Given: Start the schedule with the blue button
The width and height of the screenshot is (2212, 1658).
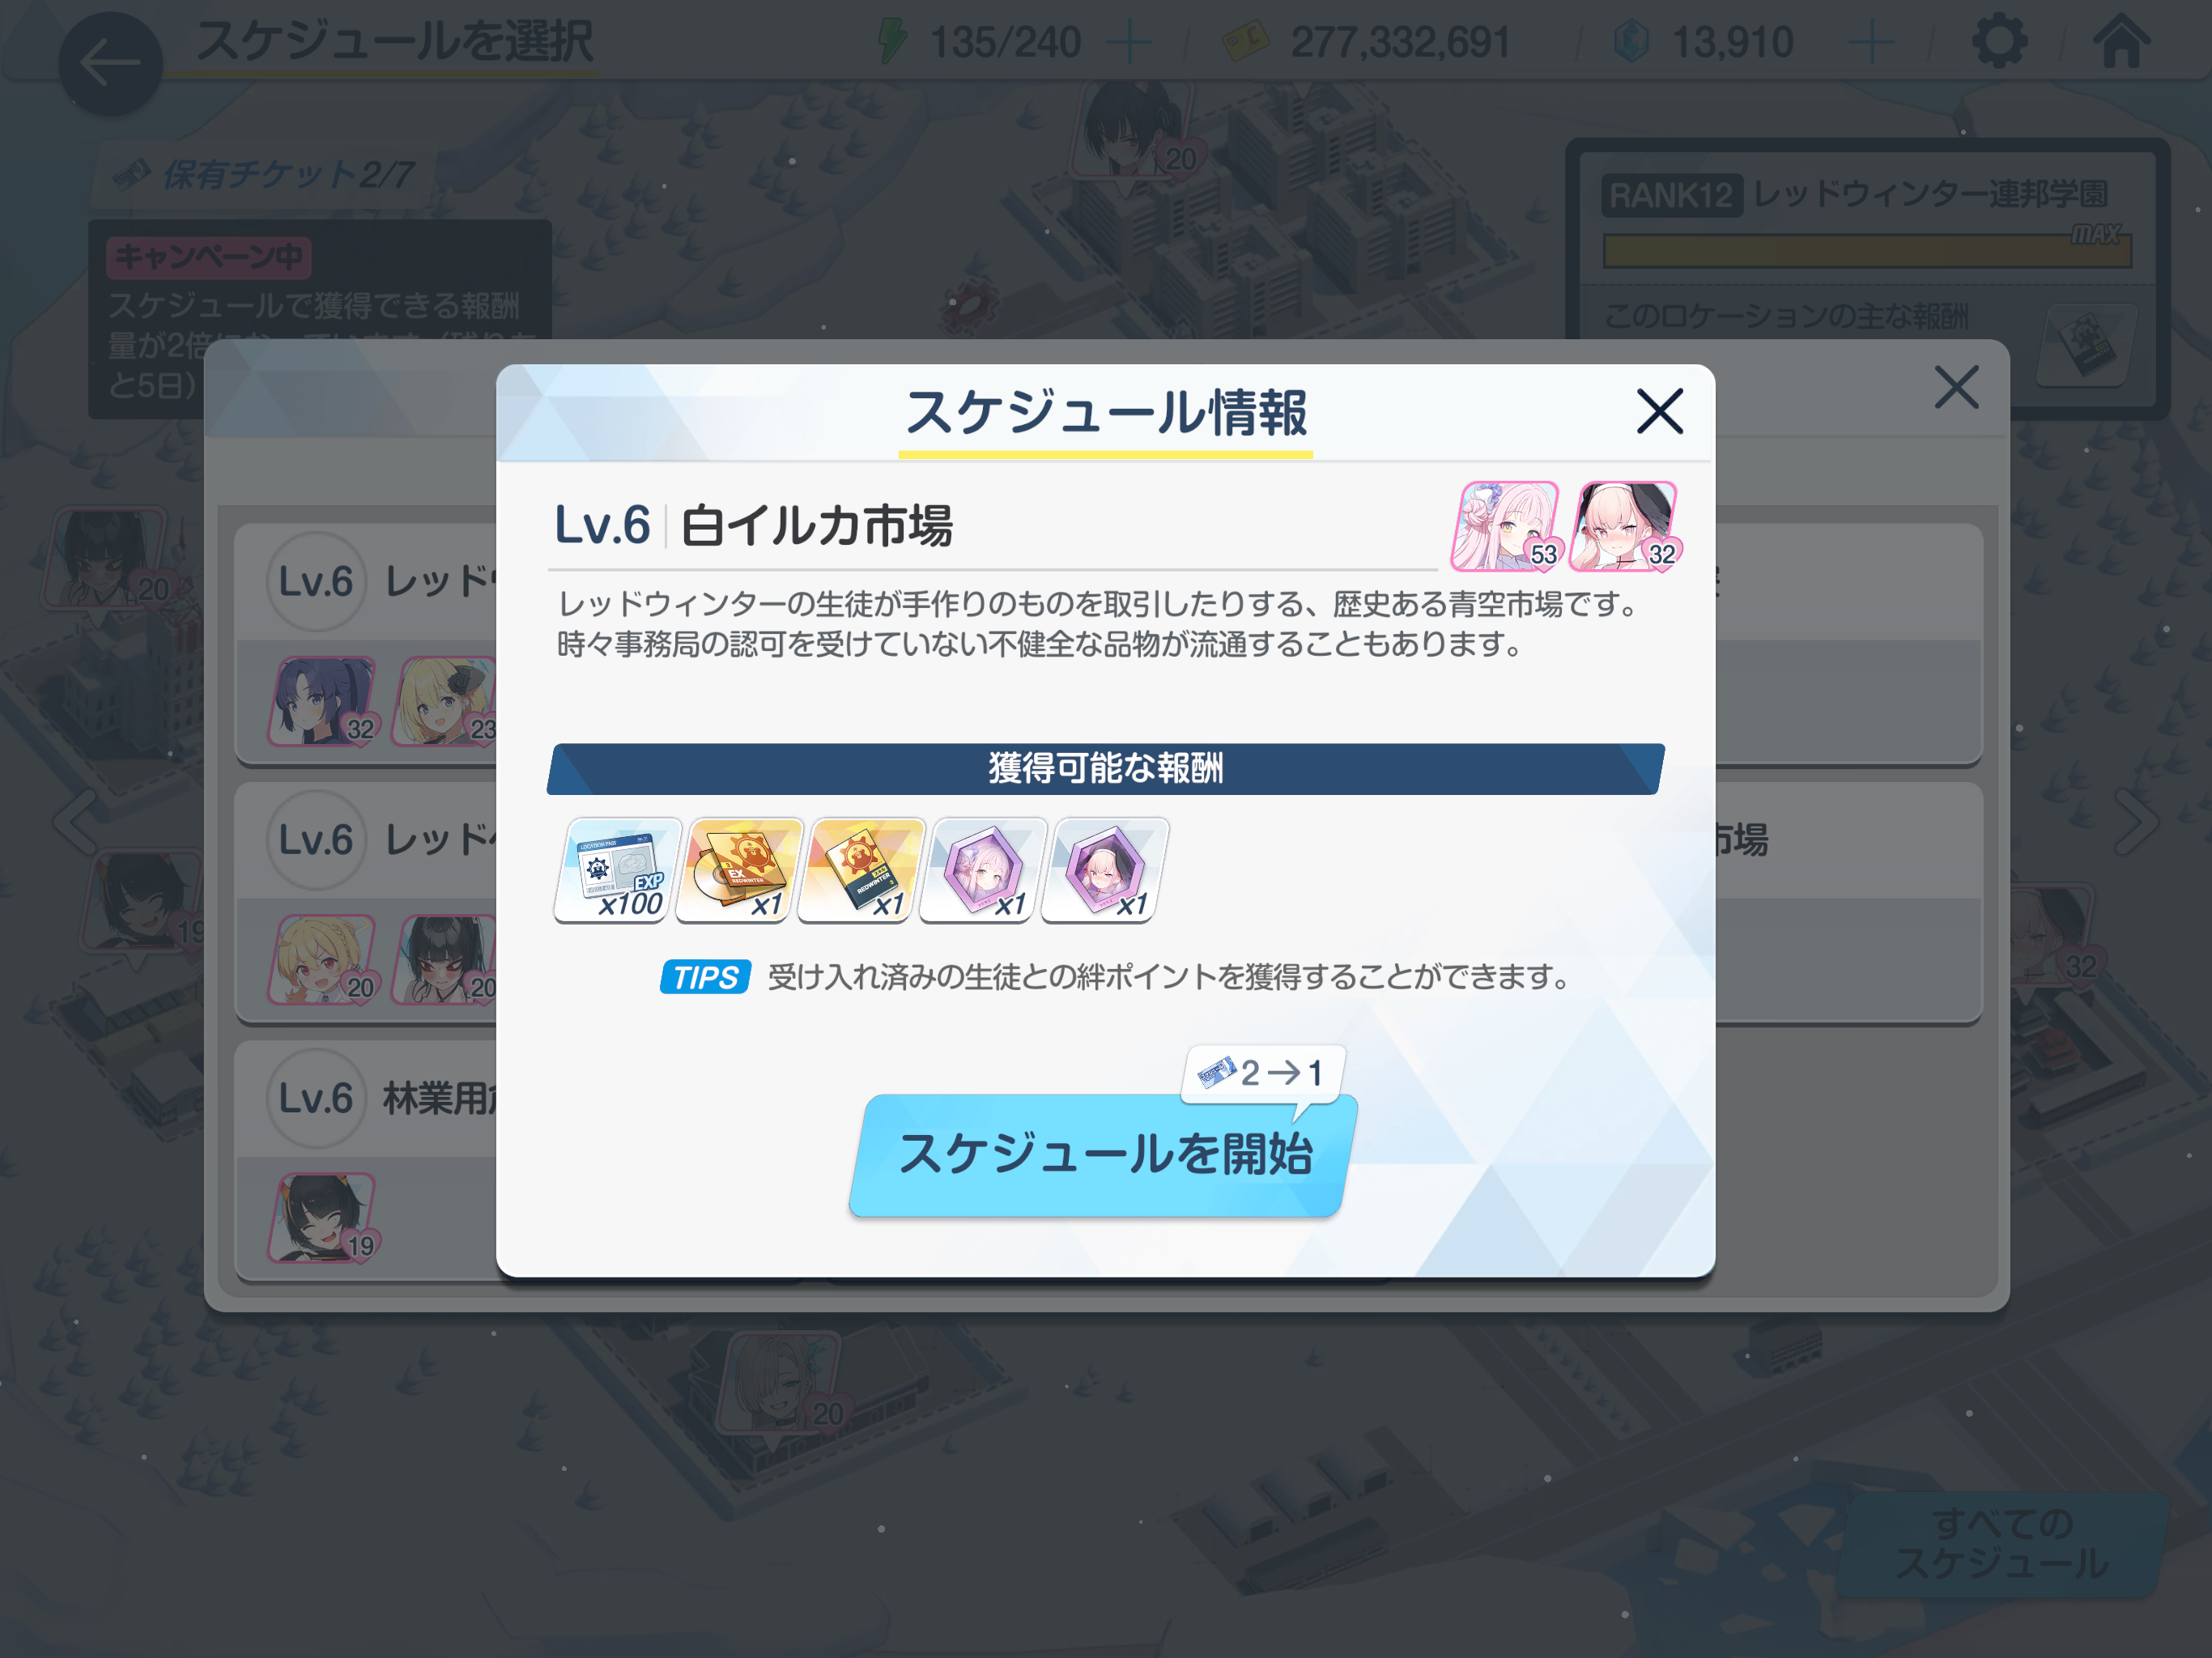Looking at the screenshot, I should (x=1103, y=1155).
